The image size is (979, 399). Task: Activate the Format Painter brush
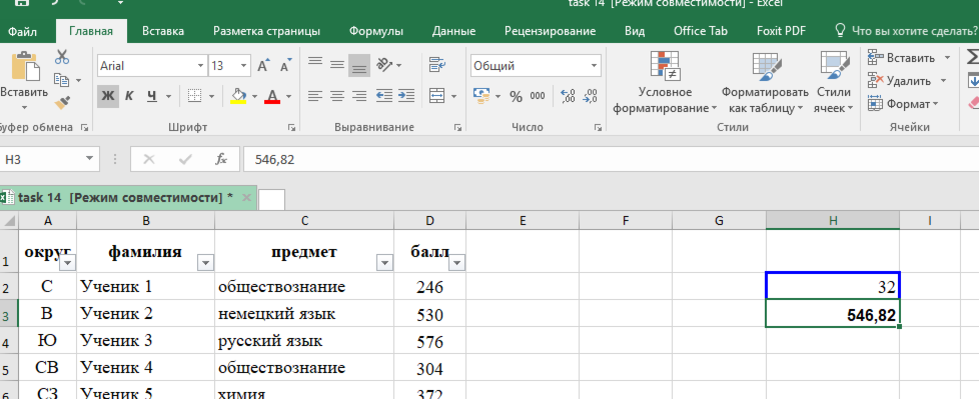(x=62, y=102)
